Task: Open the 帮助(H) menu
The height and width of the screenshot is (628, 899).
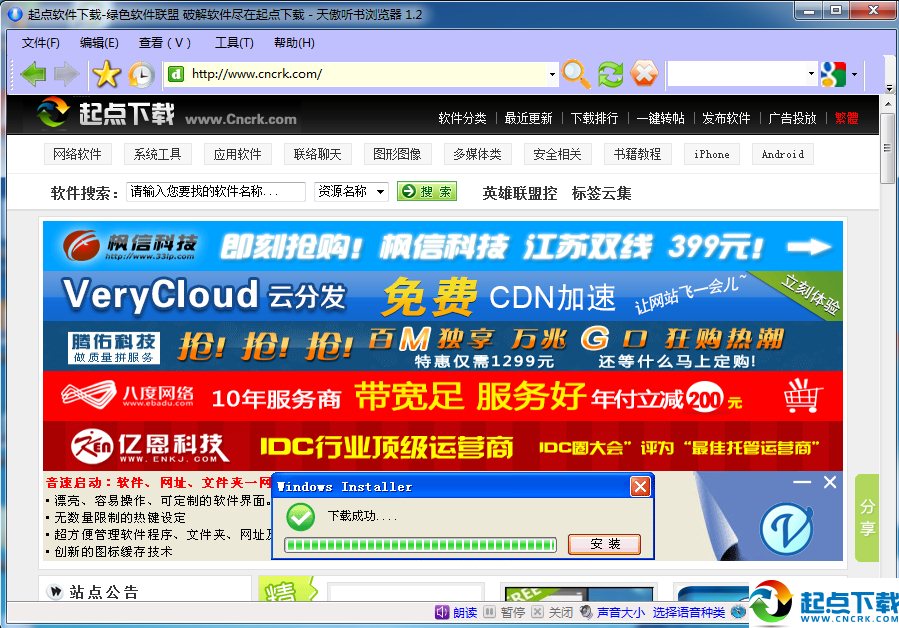Action: coord(294,42)
